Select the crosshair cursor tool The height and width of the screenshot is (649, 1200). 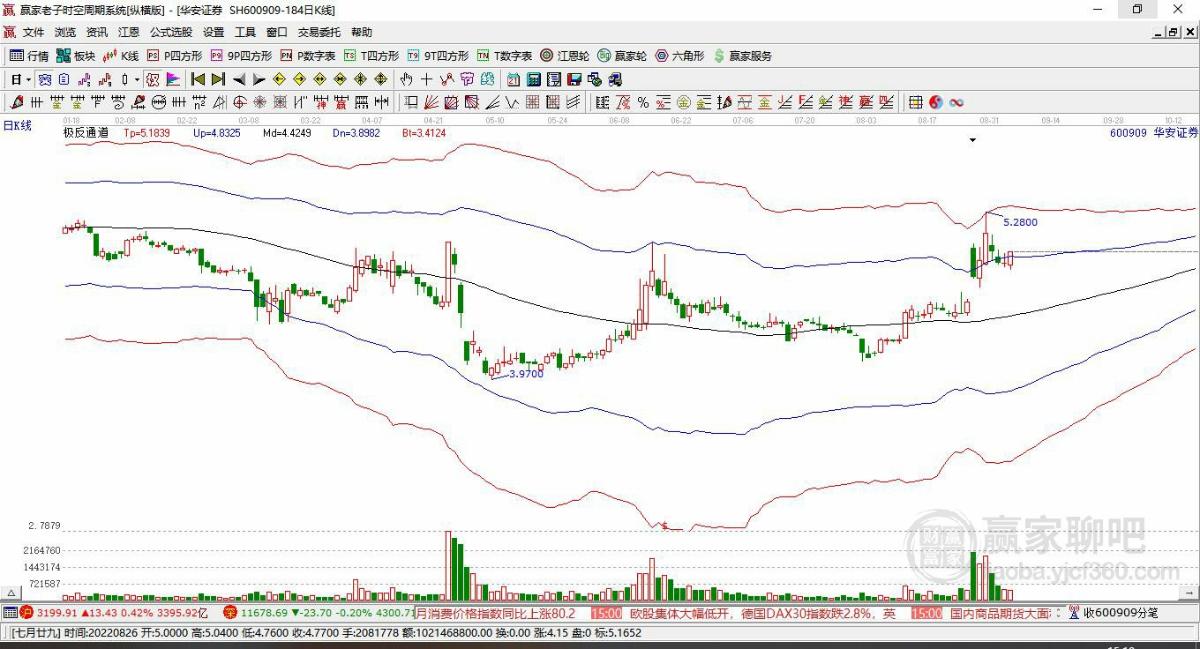tap(427, 79)
